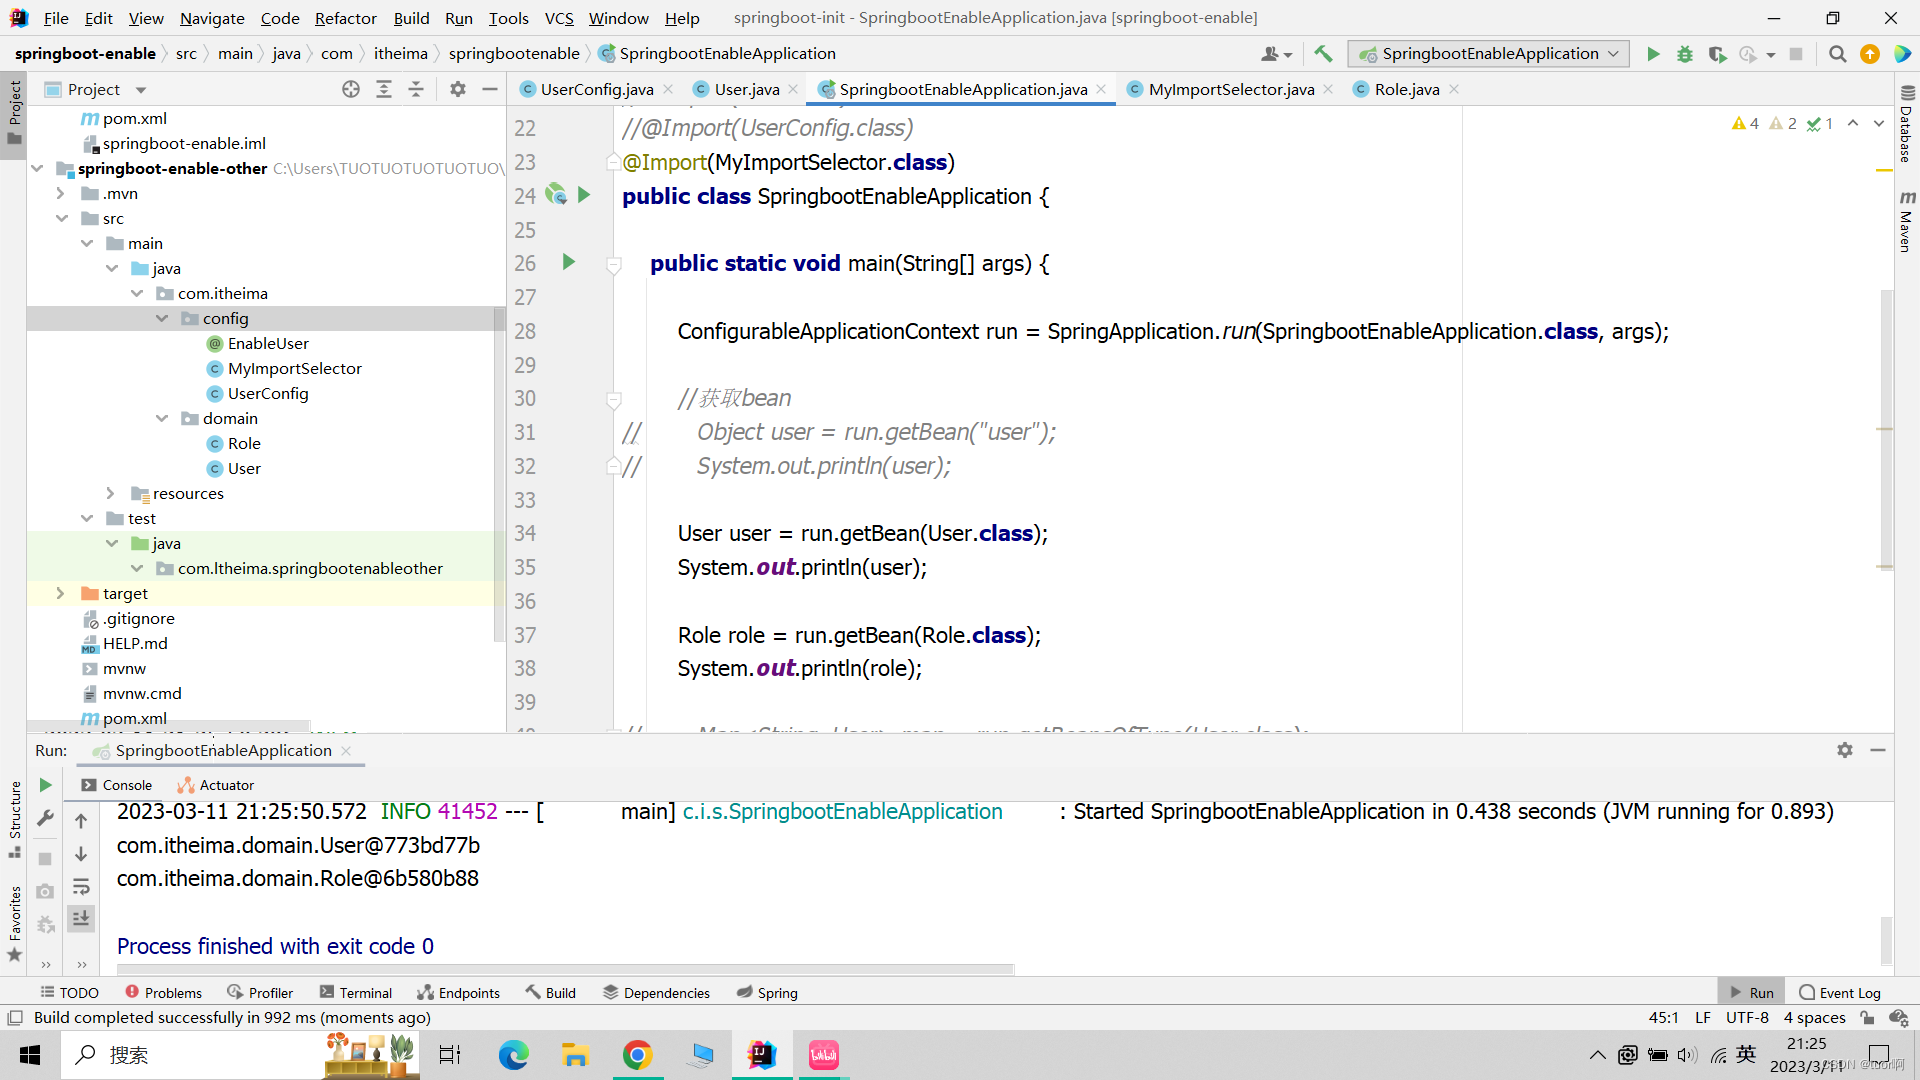Collapse all in Project panel
The width and height of the screenshot is (1920, 1080).
pos(416,89)
